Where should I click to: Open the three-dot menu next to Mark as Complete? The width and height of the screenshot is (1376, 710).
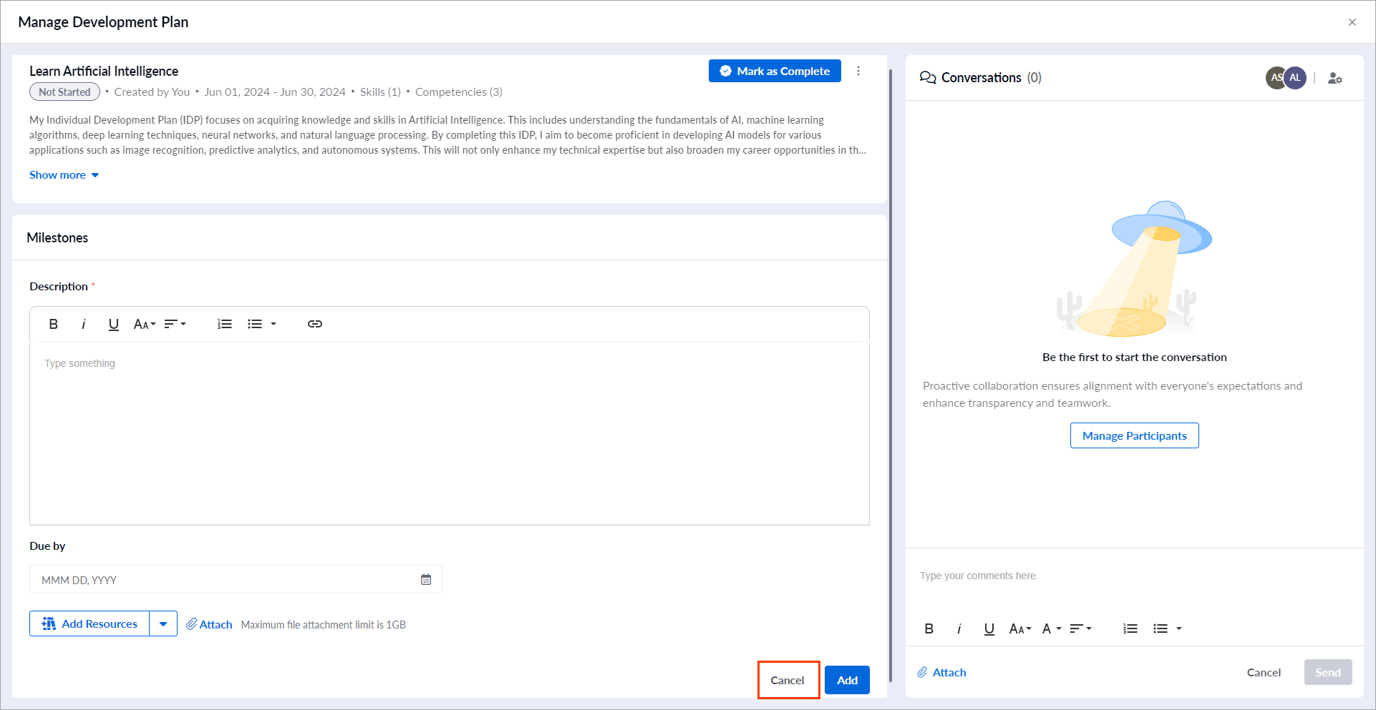click(858, 70)
